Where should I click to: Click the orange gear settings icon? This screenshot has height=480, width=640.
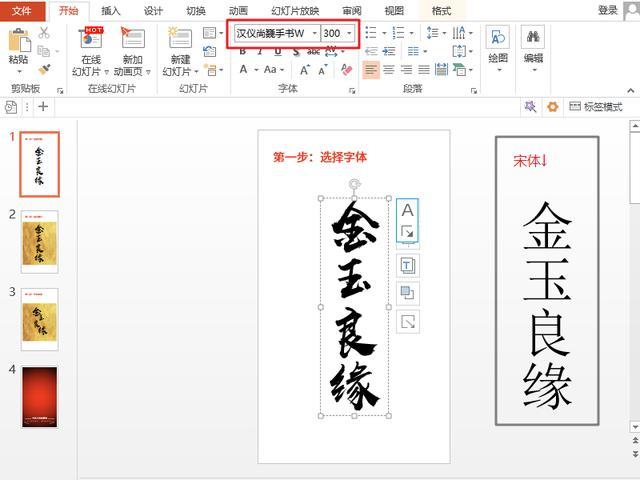click(552, 107)
